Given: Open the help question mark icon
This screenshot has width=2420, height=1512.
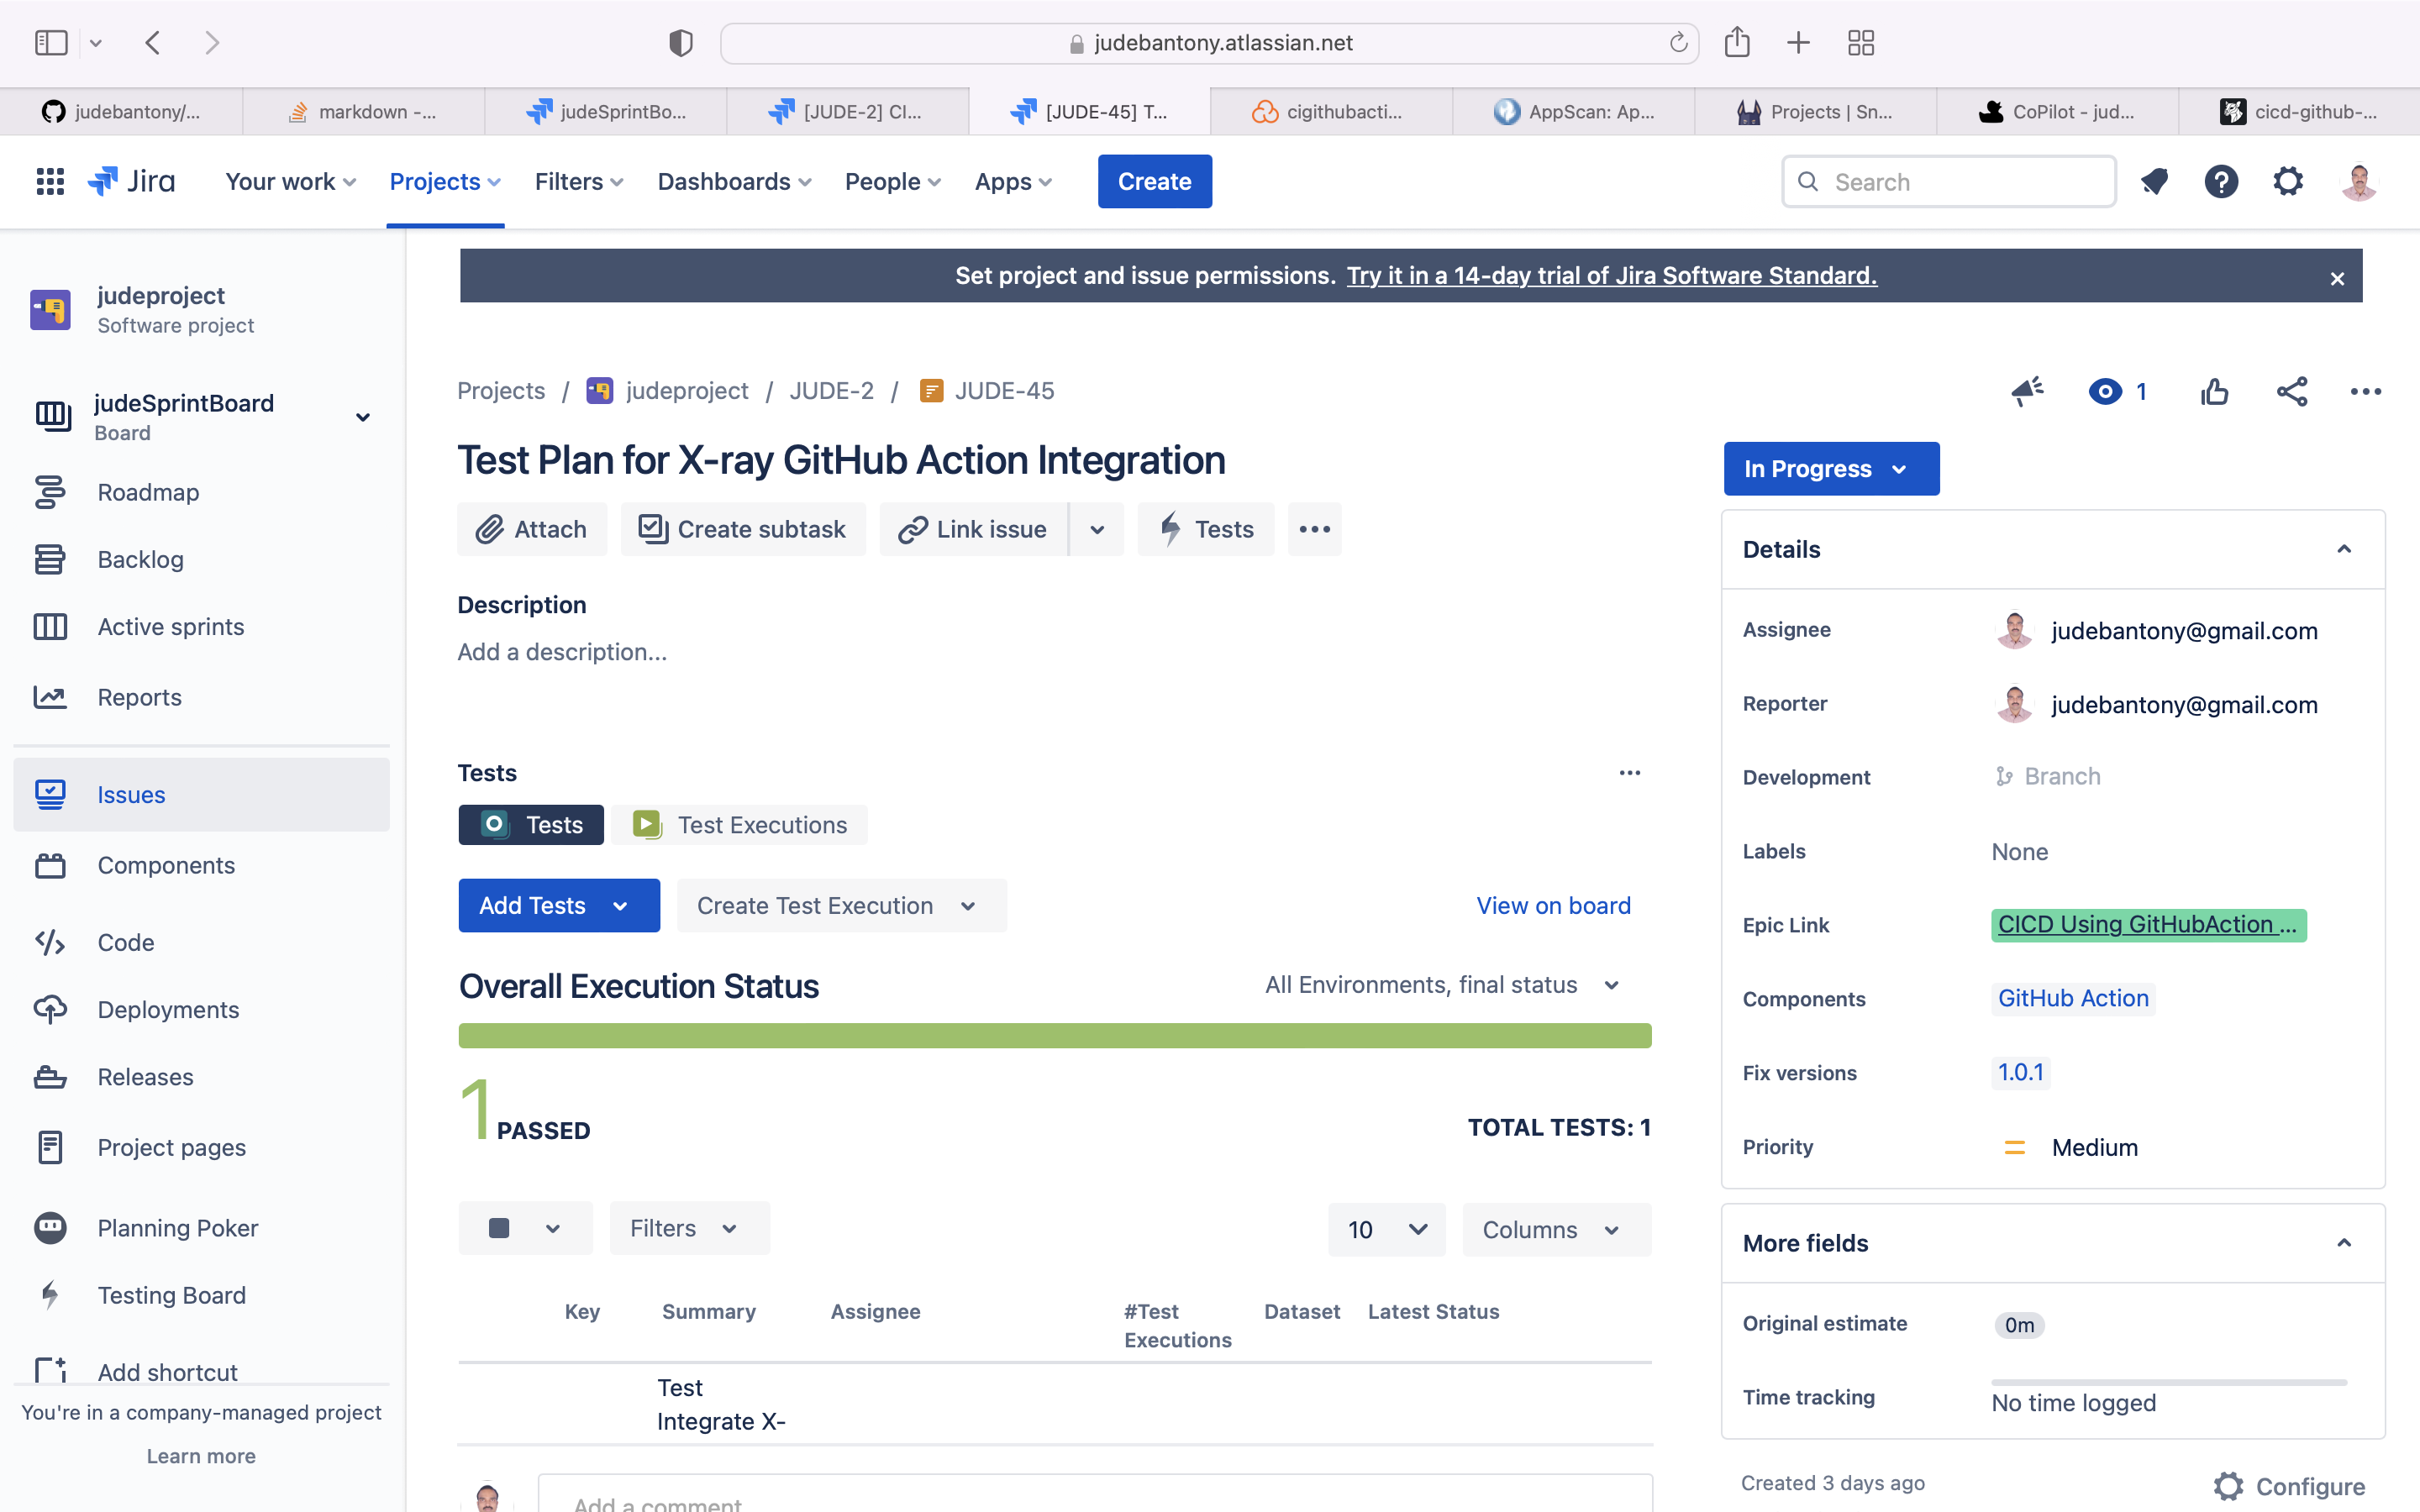Looking at the screenshot, I should tap(2221, 181).
